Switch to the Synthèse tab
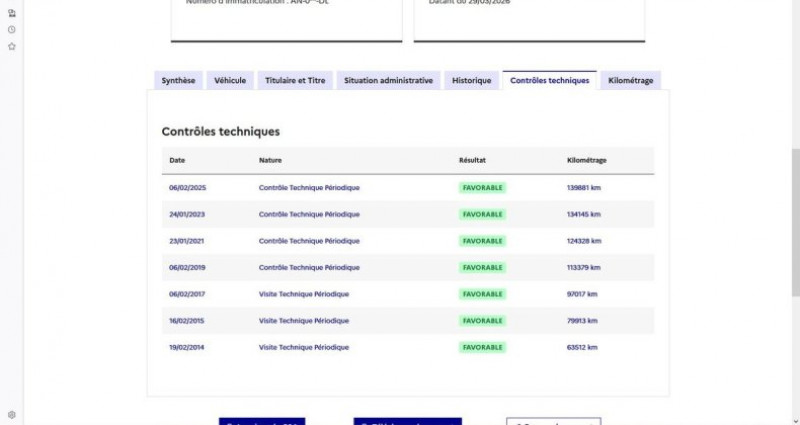This screenshot has height=425, width=800. coord(178,80)
